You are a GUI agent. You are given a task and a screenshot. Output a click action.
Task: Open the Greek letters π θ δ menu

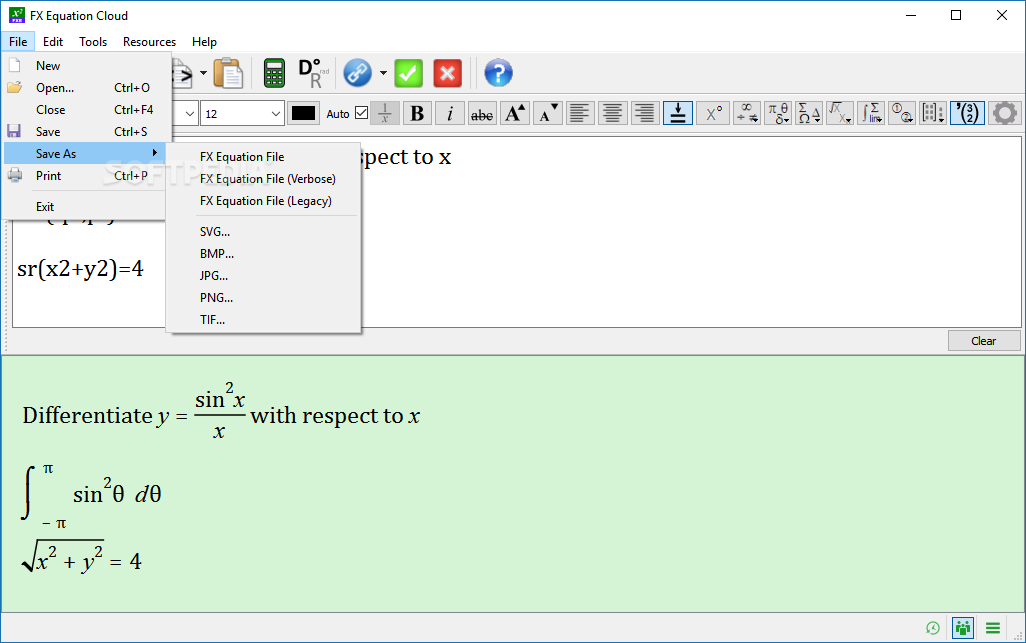(779, 113)
